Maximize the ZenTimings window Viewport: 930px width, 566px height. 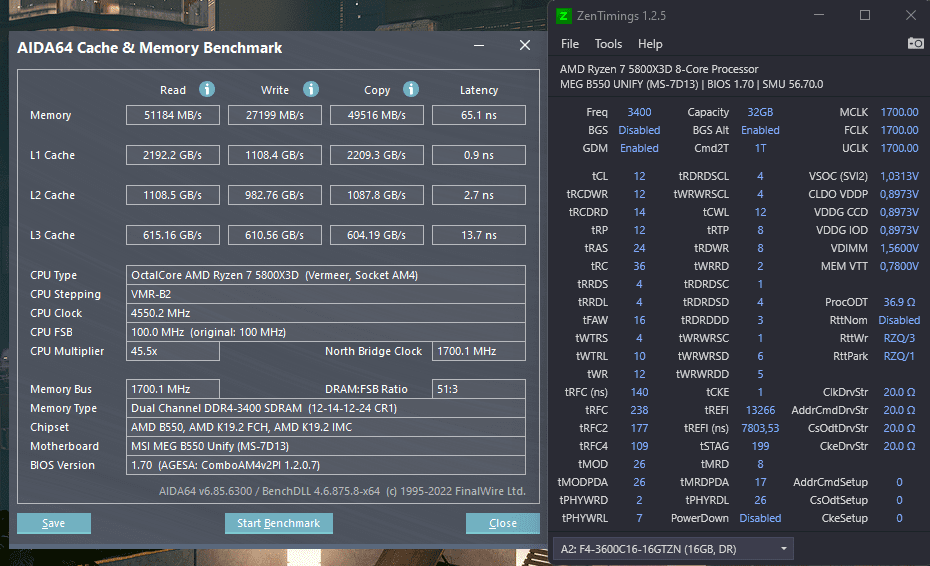coord(865,15)
